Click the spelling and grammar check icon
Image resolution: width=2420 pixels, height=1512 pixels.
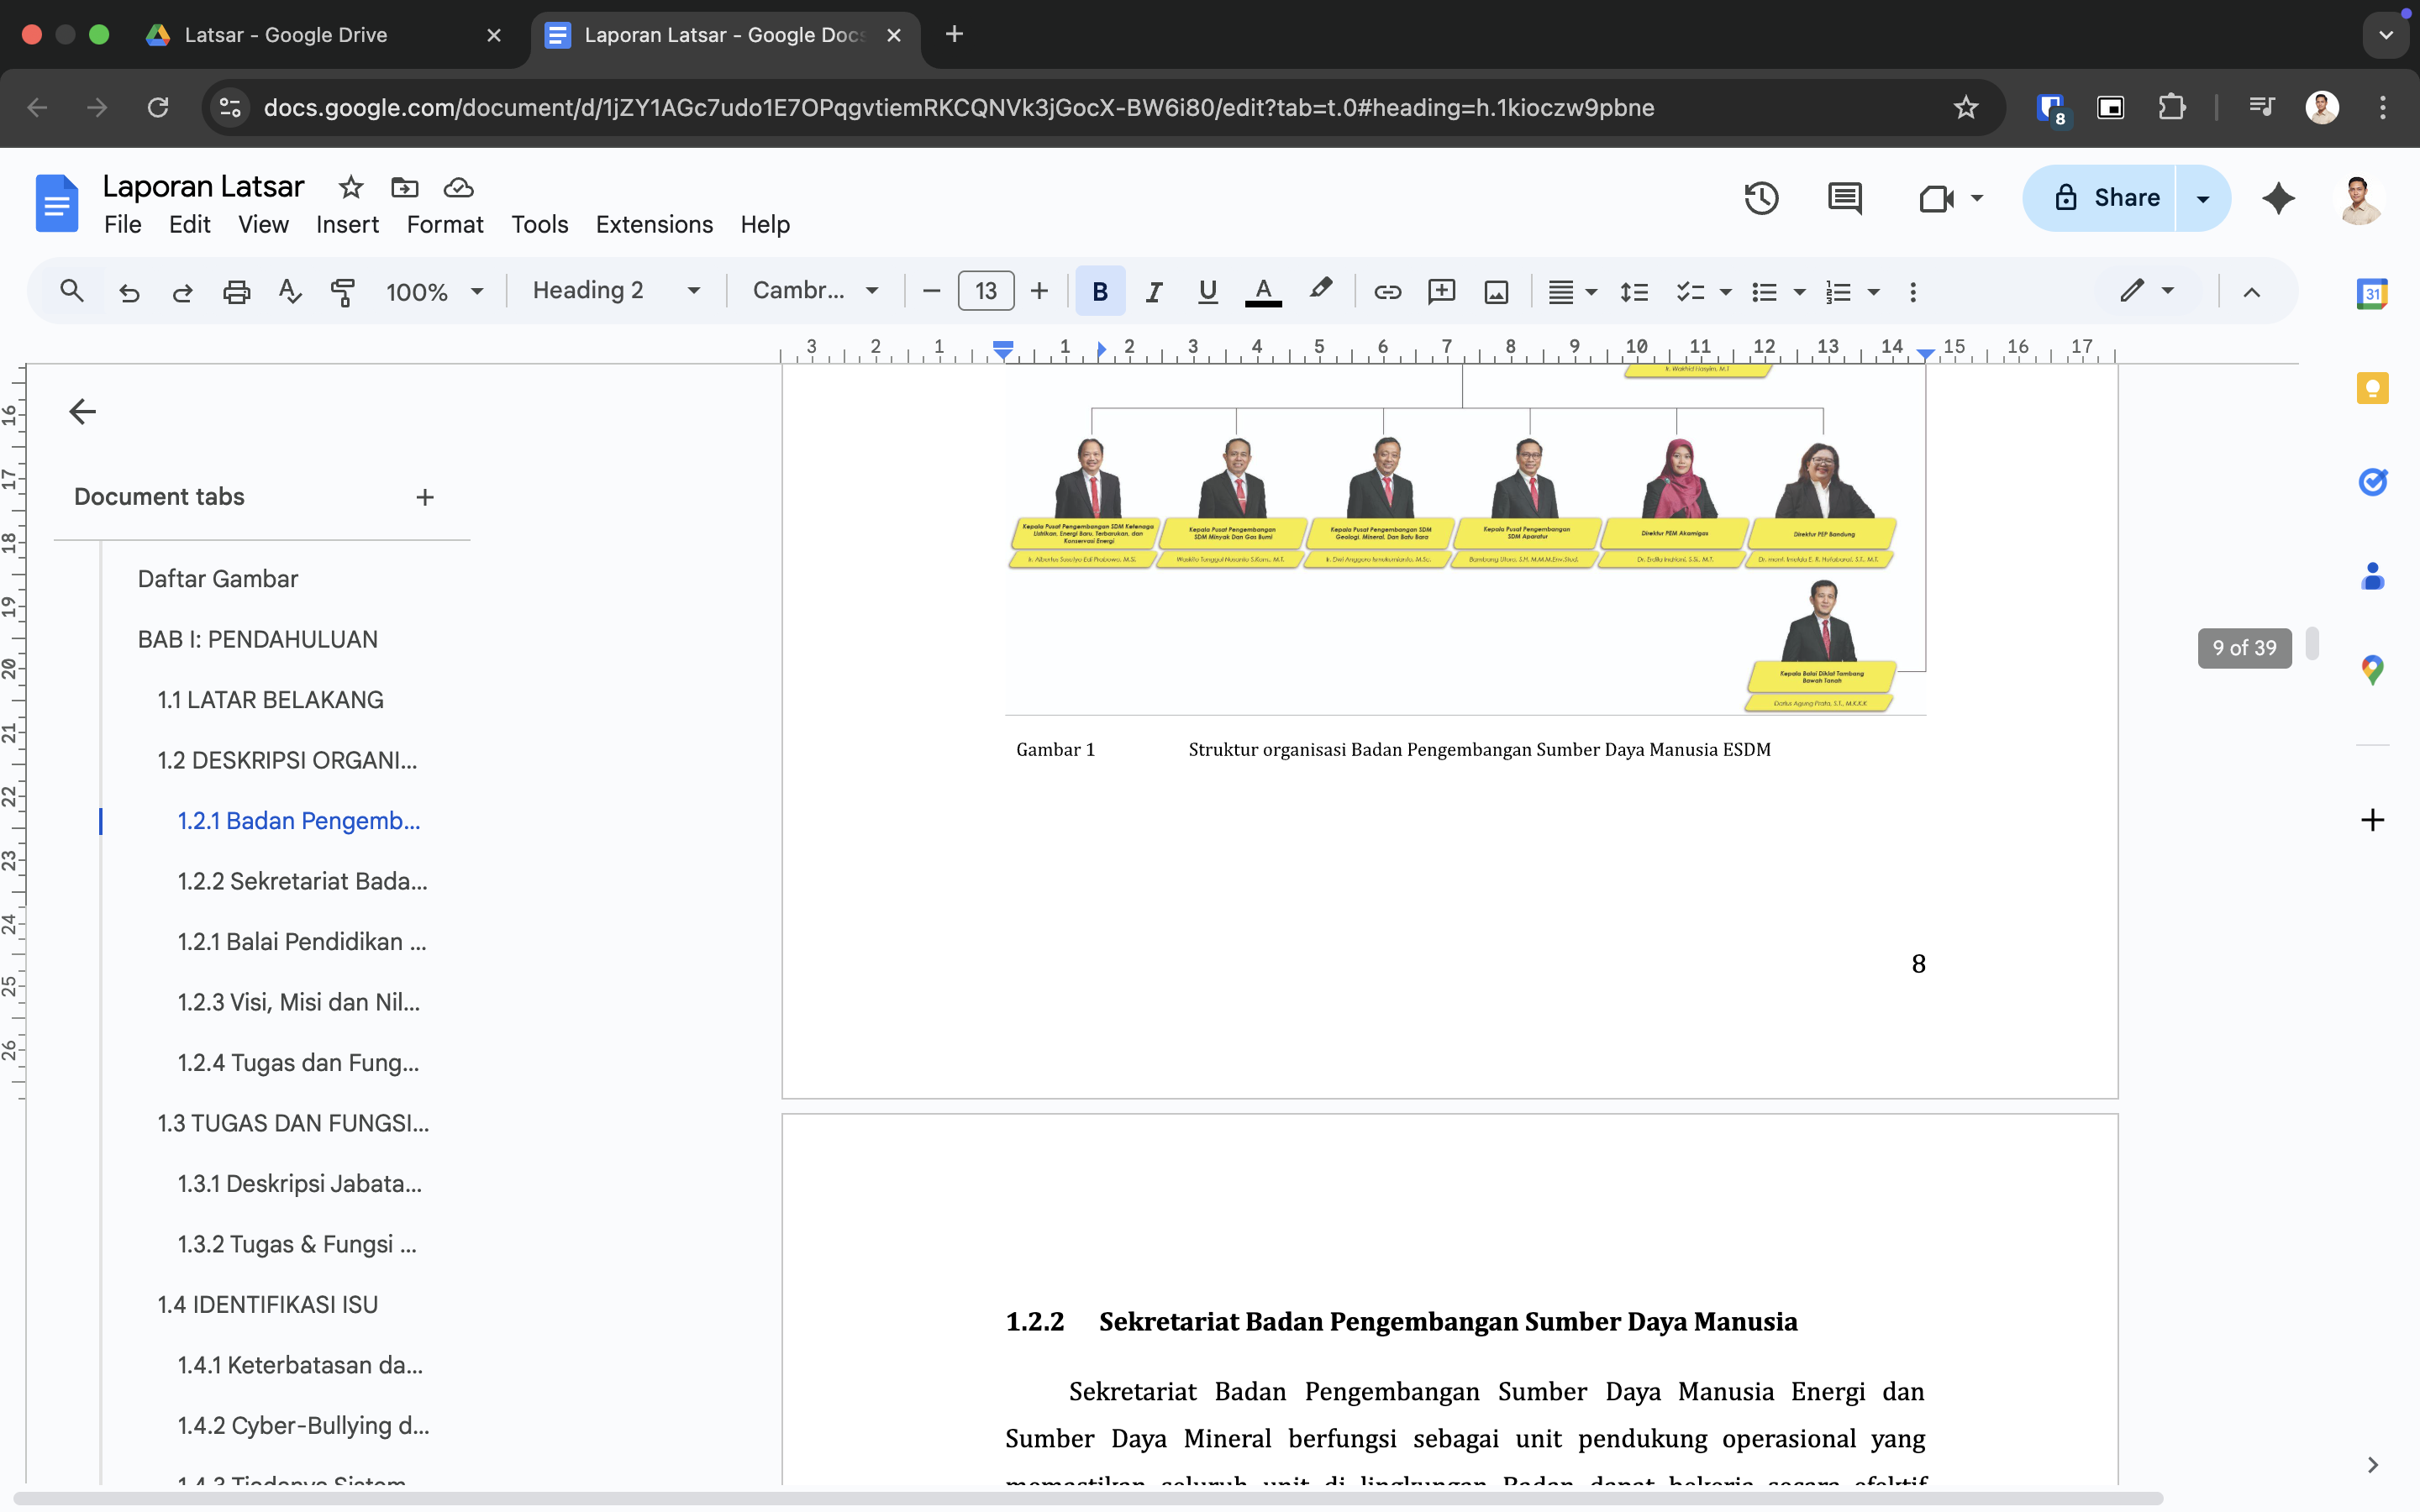pos(289,291)
